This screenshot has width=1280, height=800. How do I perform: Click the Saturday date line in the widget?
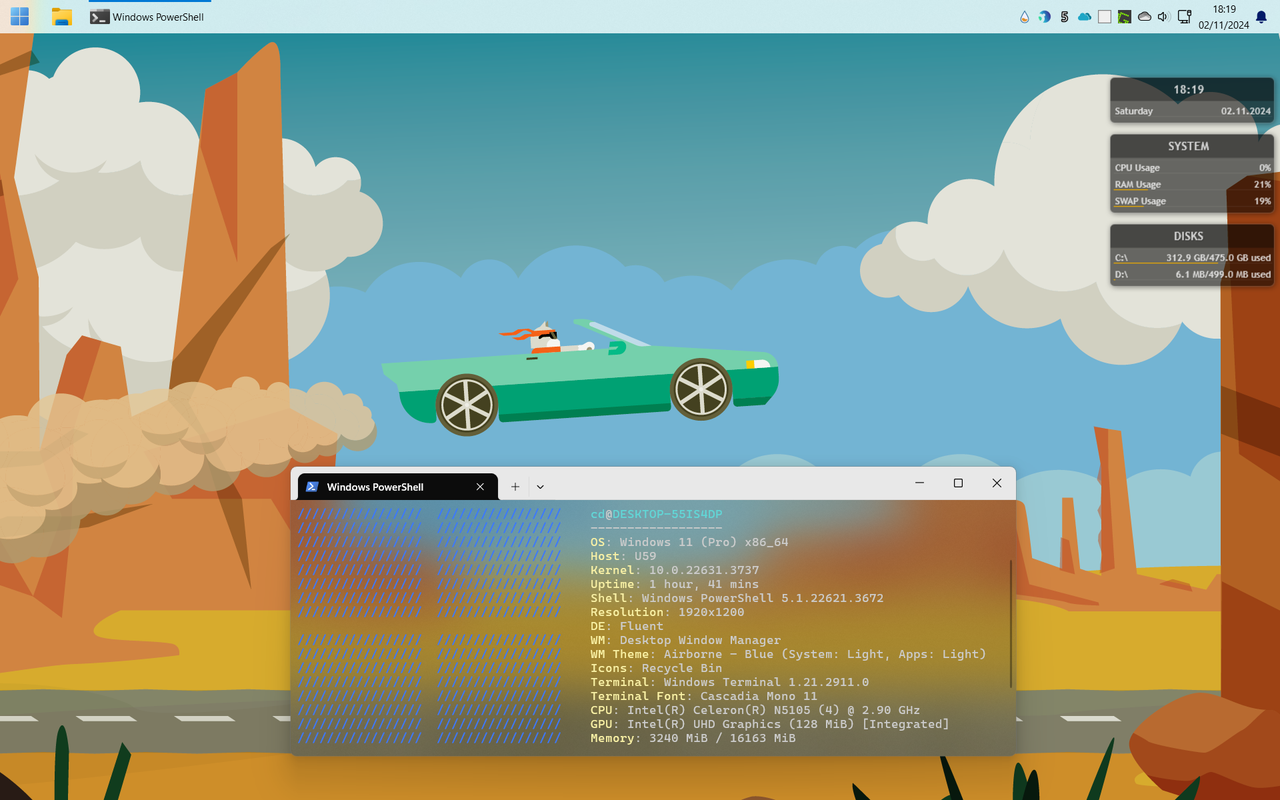click(x=1192, y=111)
